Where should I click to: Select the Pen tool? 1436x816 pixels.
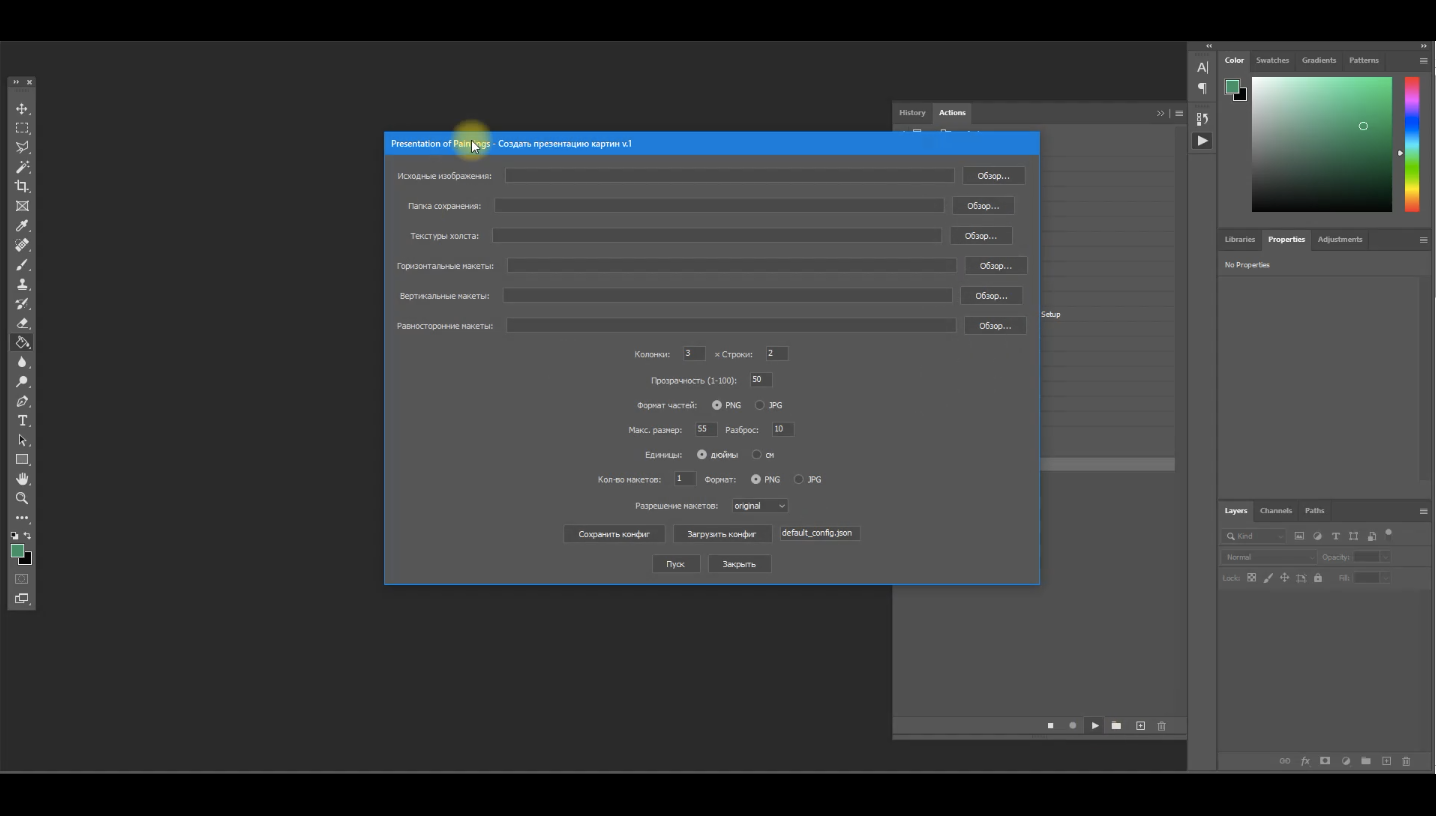pyautogui.click(x=22, y=401)
